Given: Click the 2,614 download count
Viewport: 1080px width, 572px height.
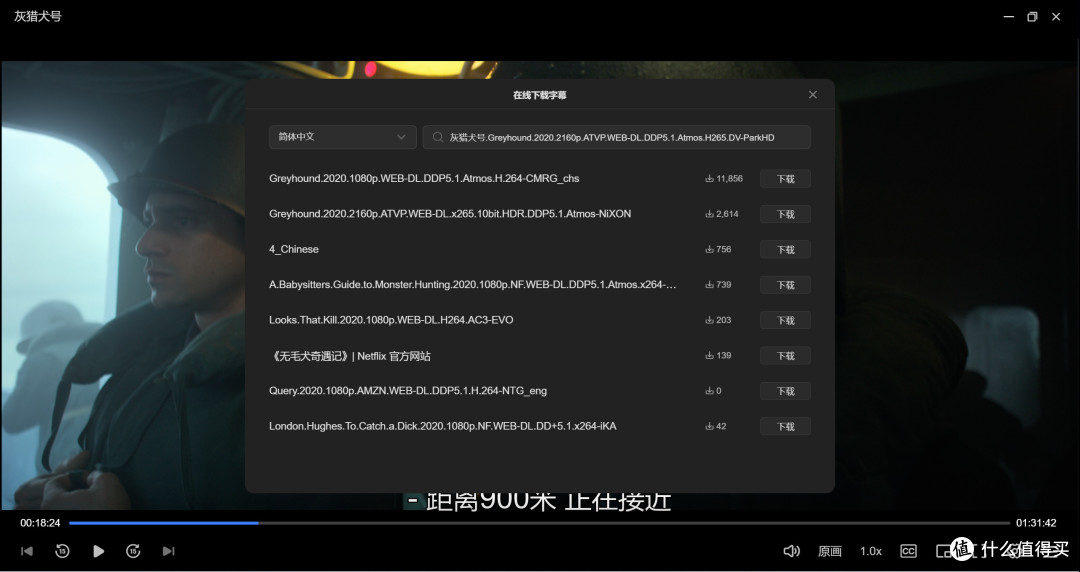Looking at the screenshot, I should [x=722, y=214].
